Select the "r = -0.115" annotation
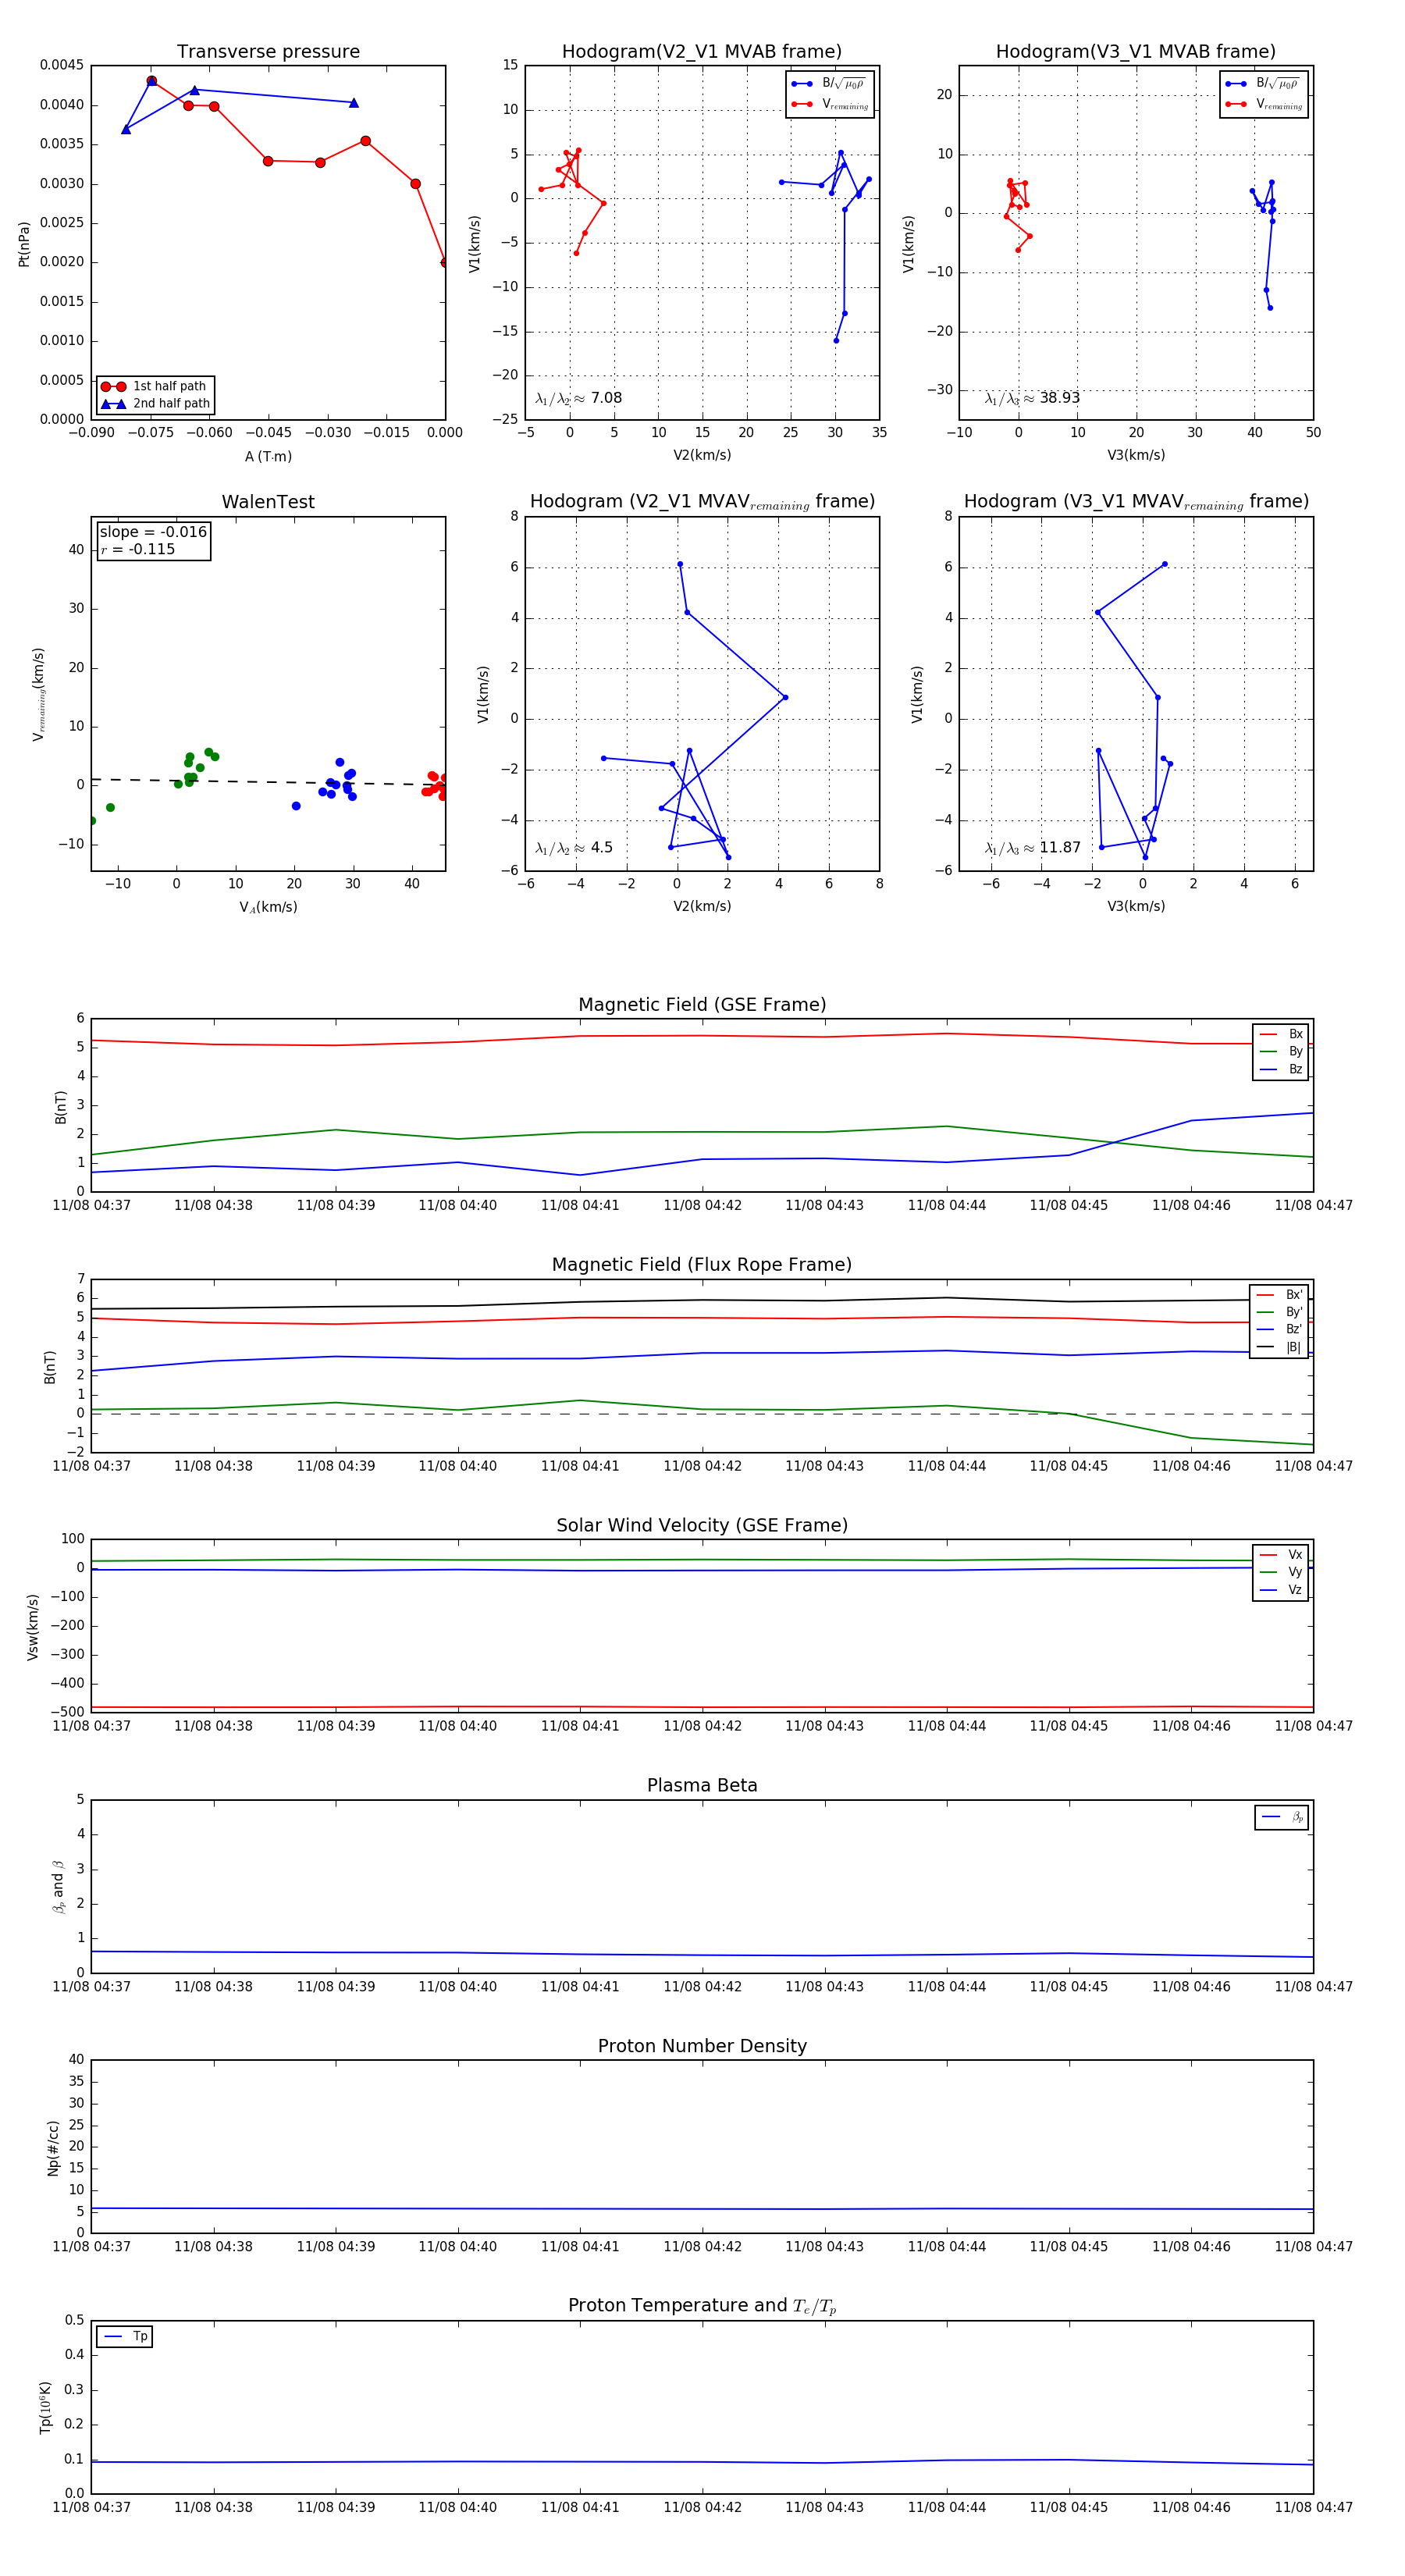 point(138,549)
